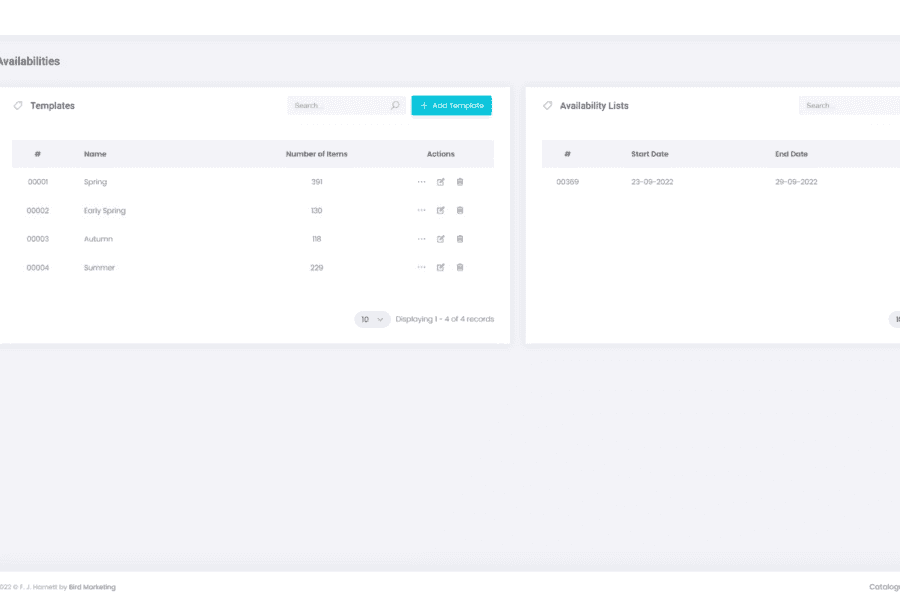
Task: Focus the Availability Lists search field
Action: (x=850, y=105)
